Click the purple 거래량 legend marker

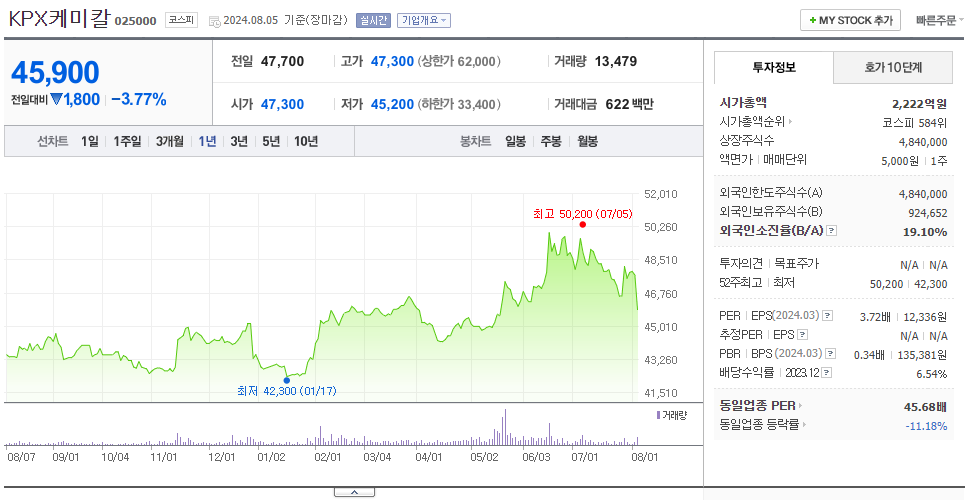point(658,415)
